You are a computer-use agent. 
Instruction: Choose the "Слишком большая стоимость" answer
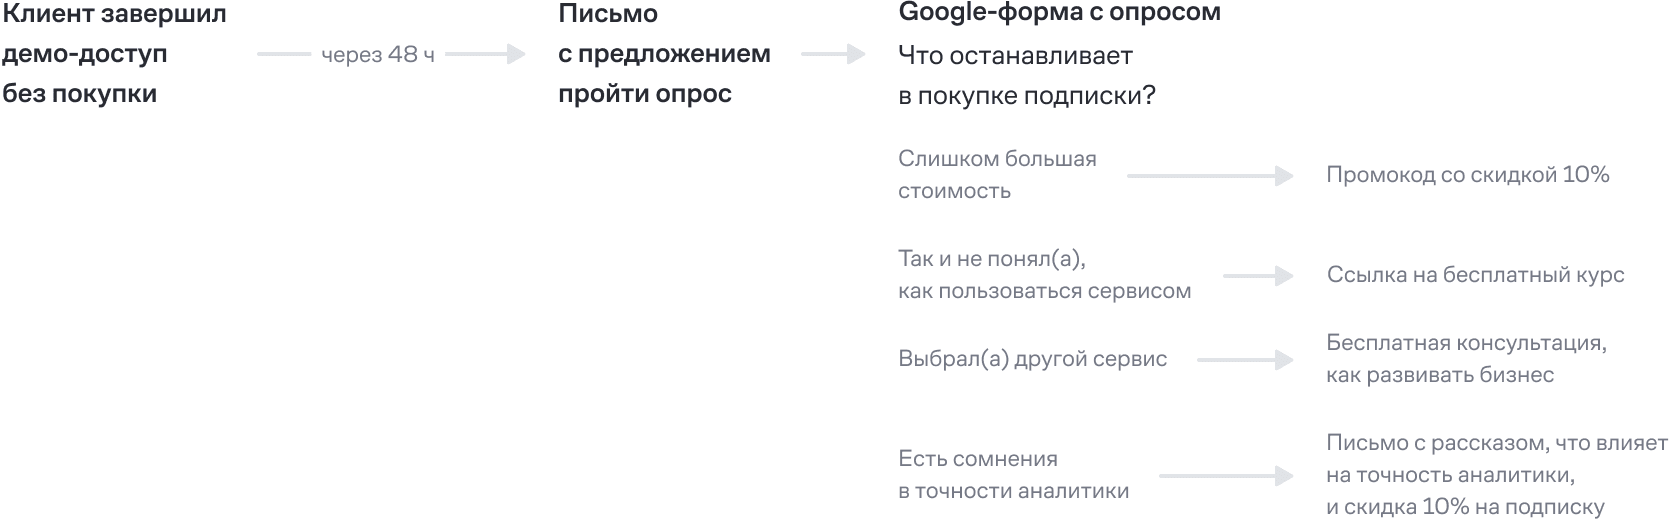click(997, 175)
